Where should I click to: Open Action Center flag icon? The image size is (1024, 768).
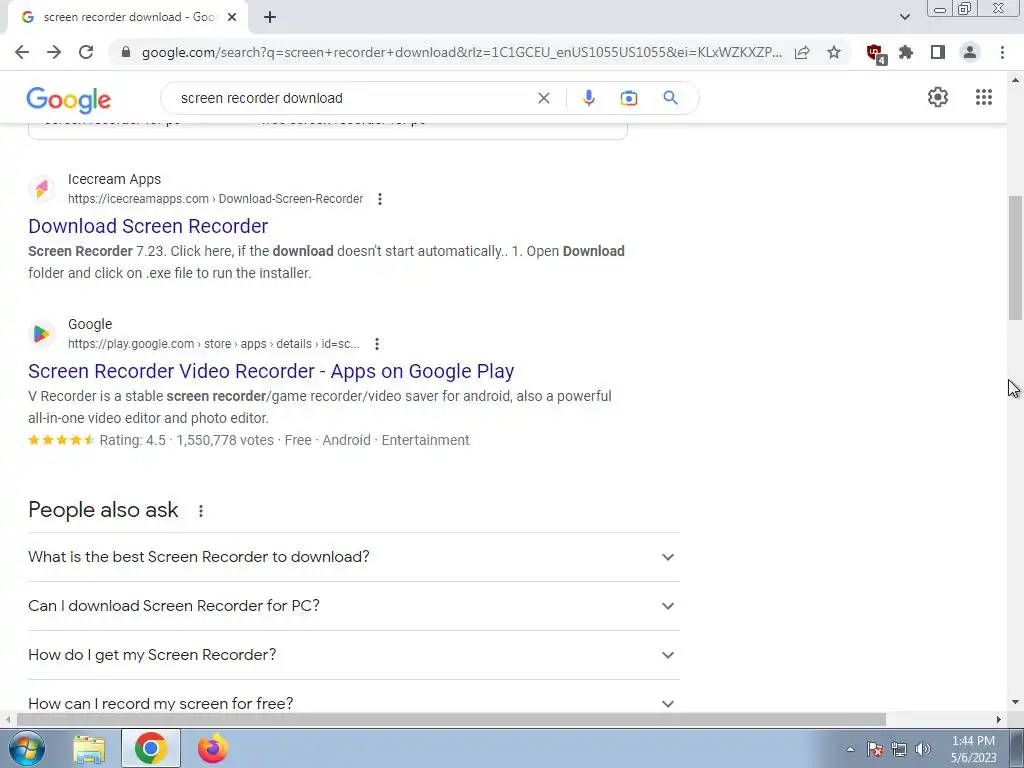[x=875, y=749]
